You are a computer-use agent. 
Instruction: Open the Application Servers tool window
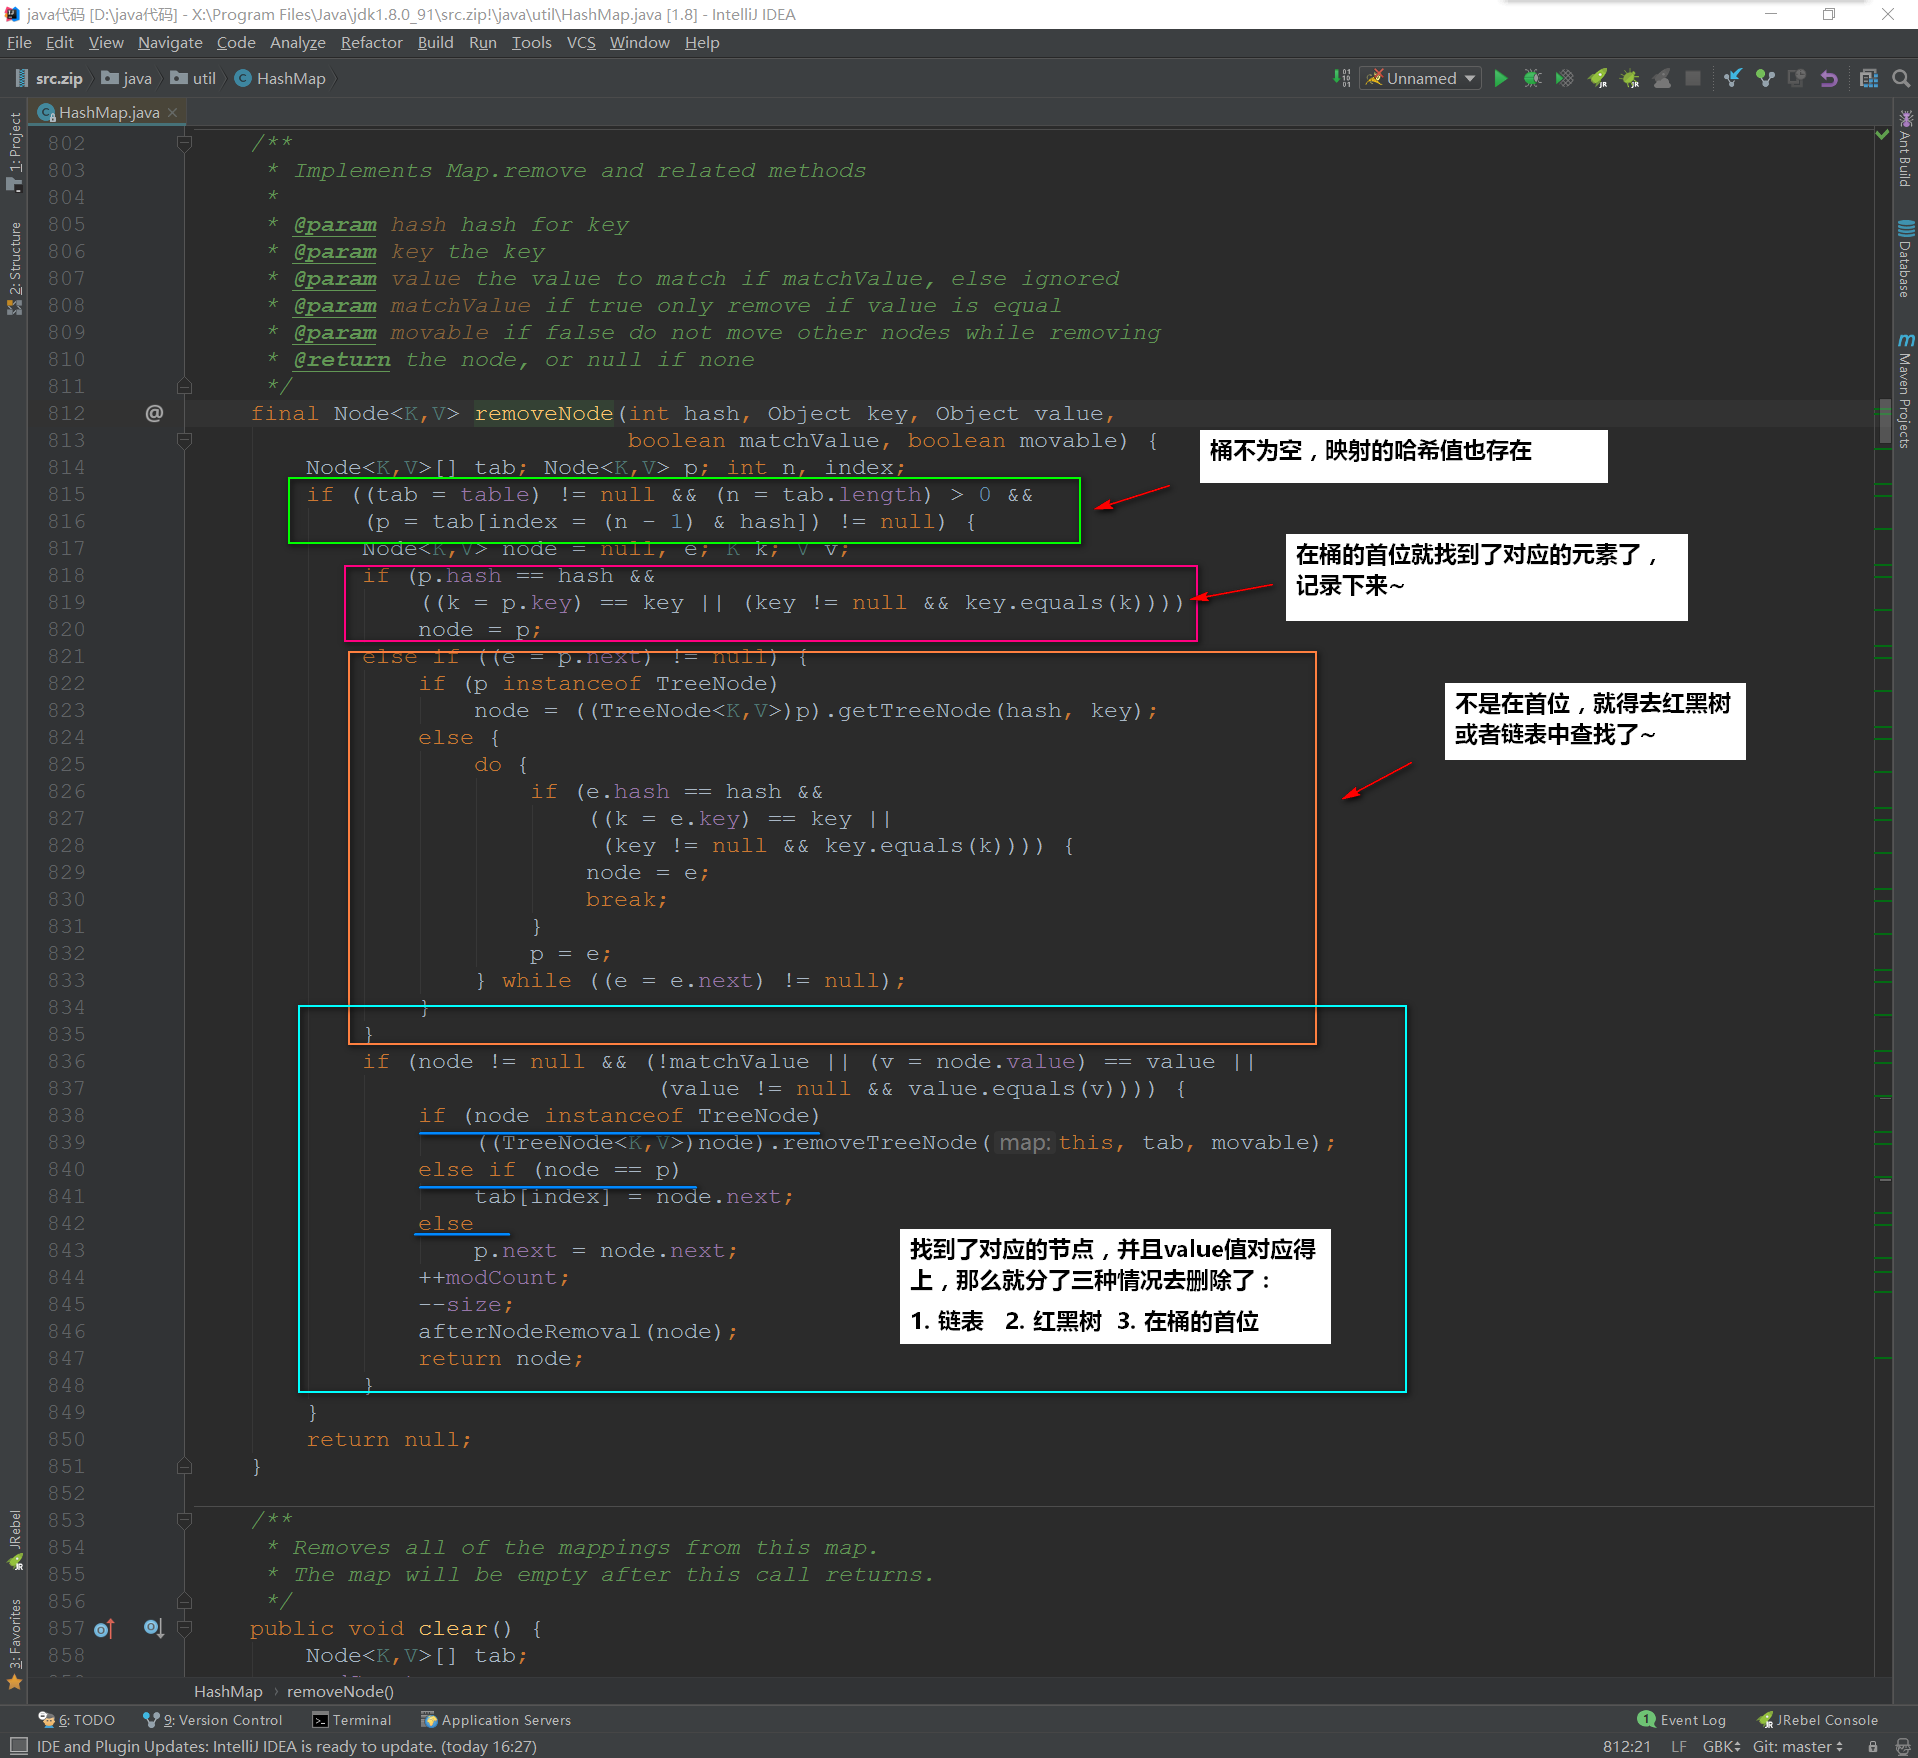tap(496, 1720)
